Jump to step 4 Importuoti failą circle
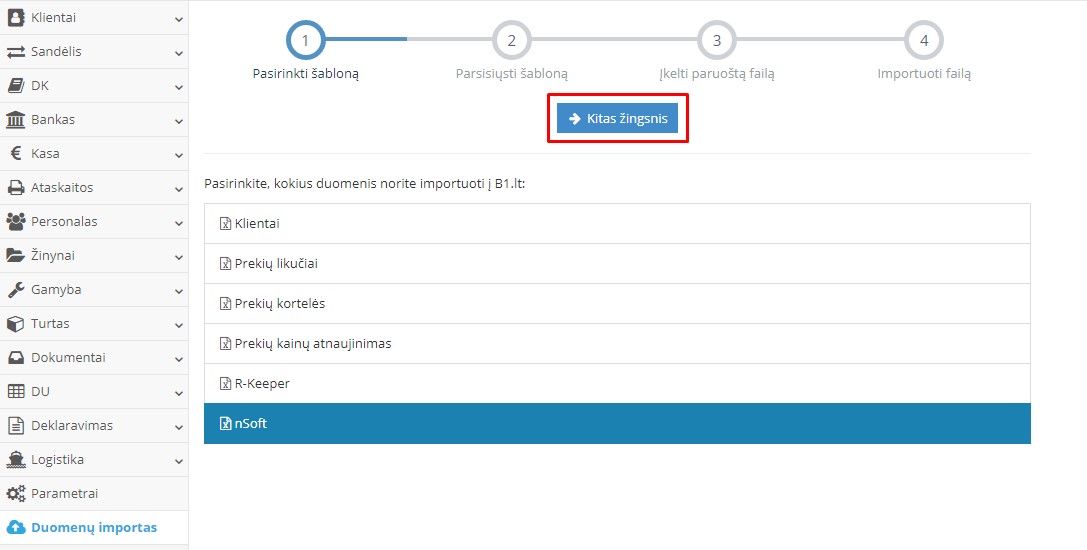 point(923,41)
